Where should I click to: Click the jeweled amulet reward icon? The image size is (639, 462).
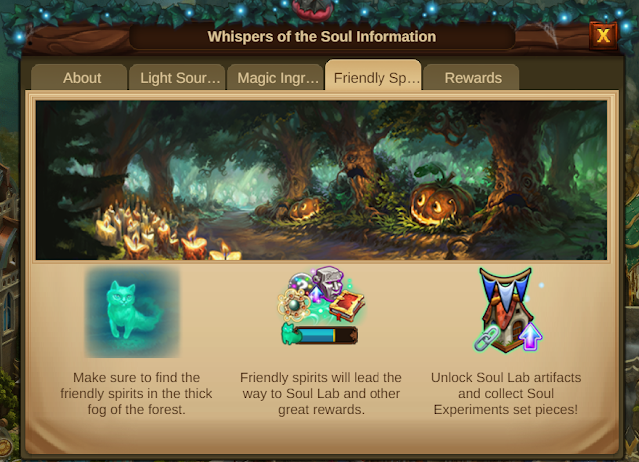pos(294,305)
